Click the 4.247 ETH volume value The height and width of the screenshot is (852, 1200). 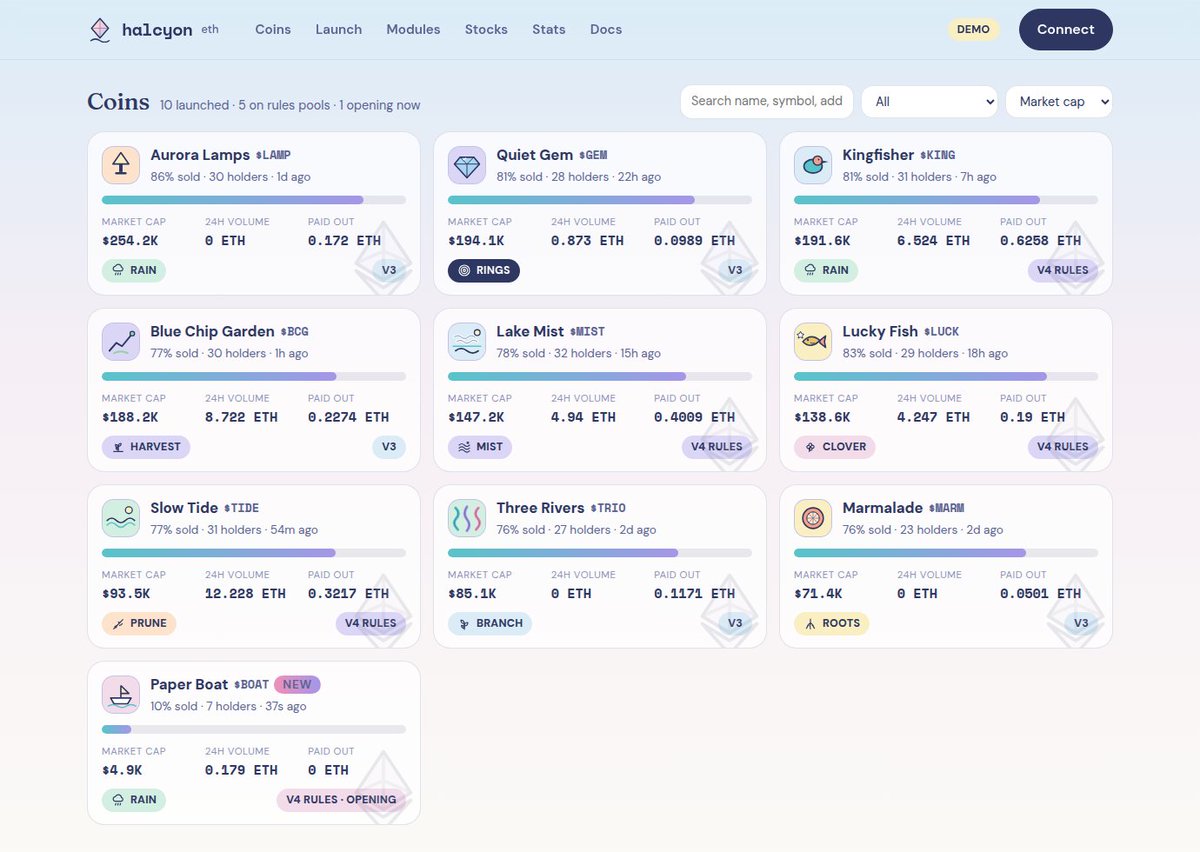933,417
